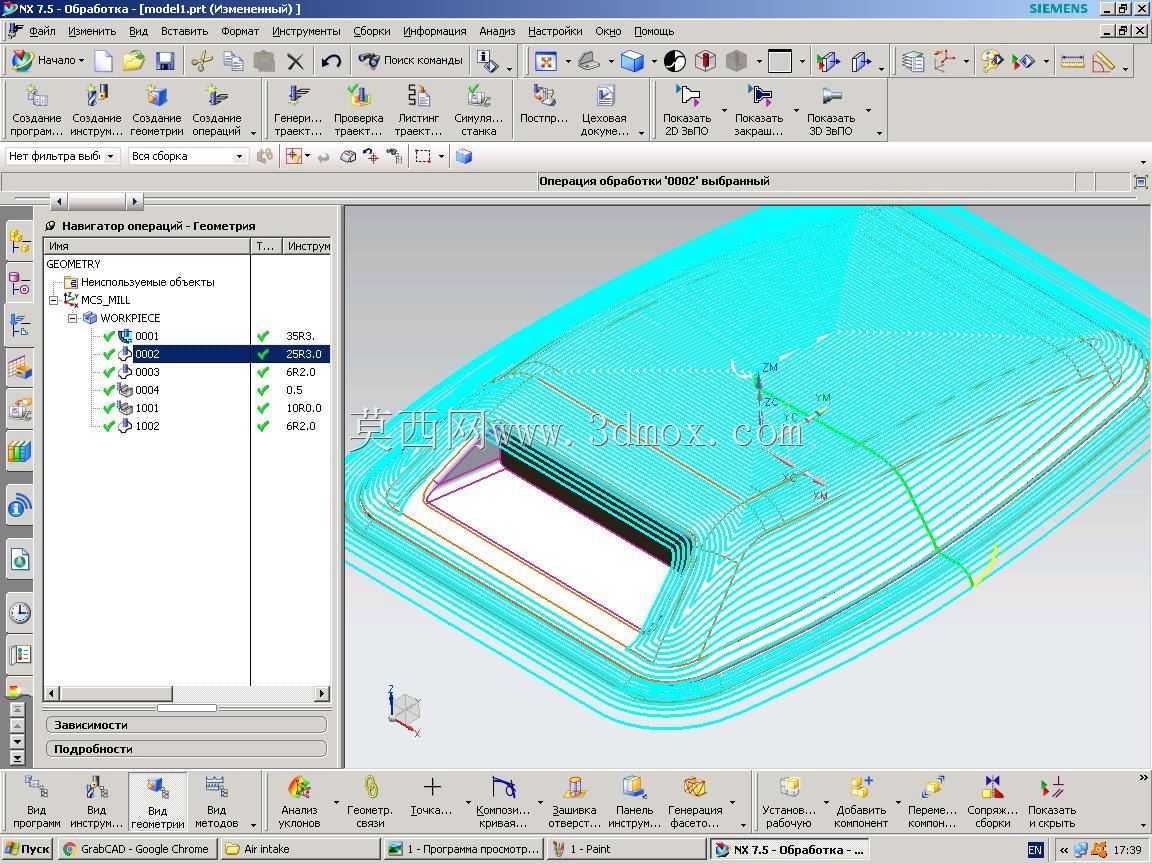
Task: Open dropdown arrow beside Показать 2D ЗвПО
Action: click(724, 111)
